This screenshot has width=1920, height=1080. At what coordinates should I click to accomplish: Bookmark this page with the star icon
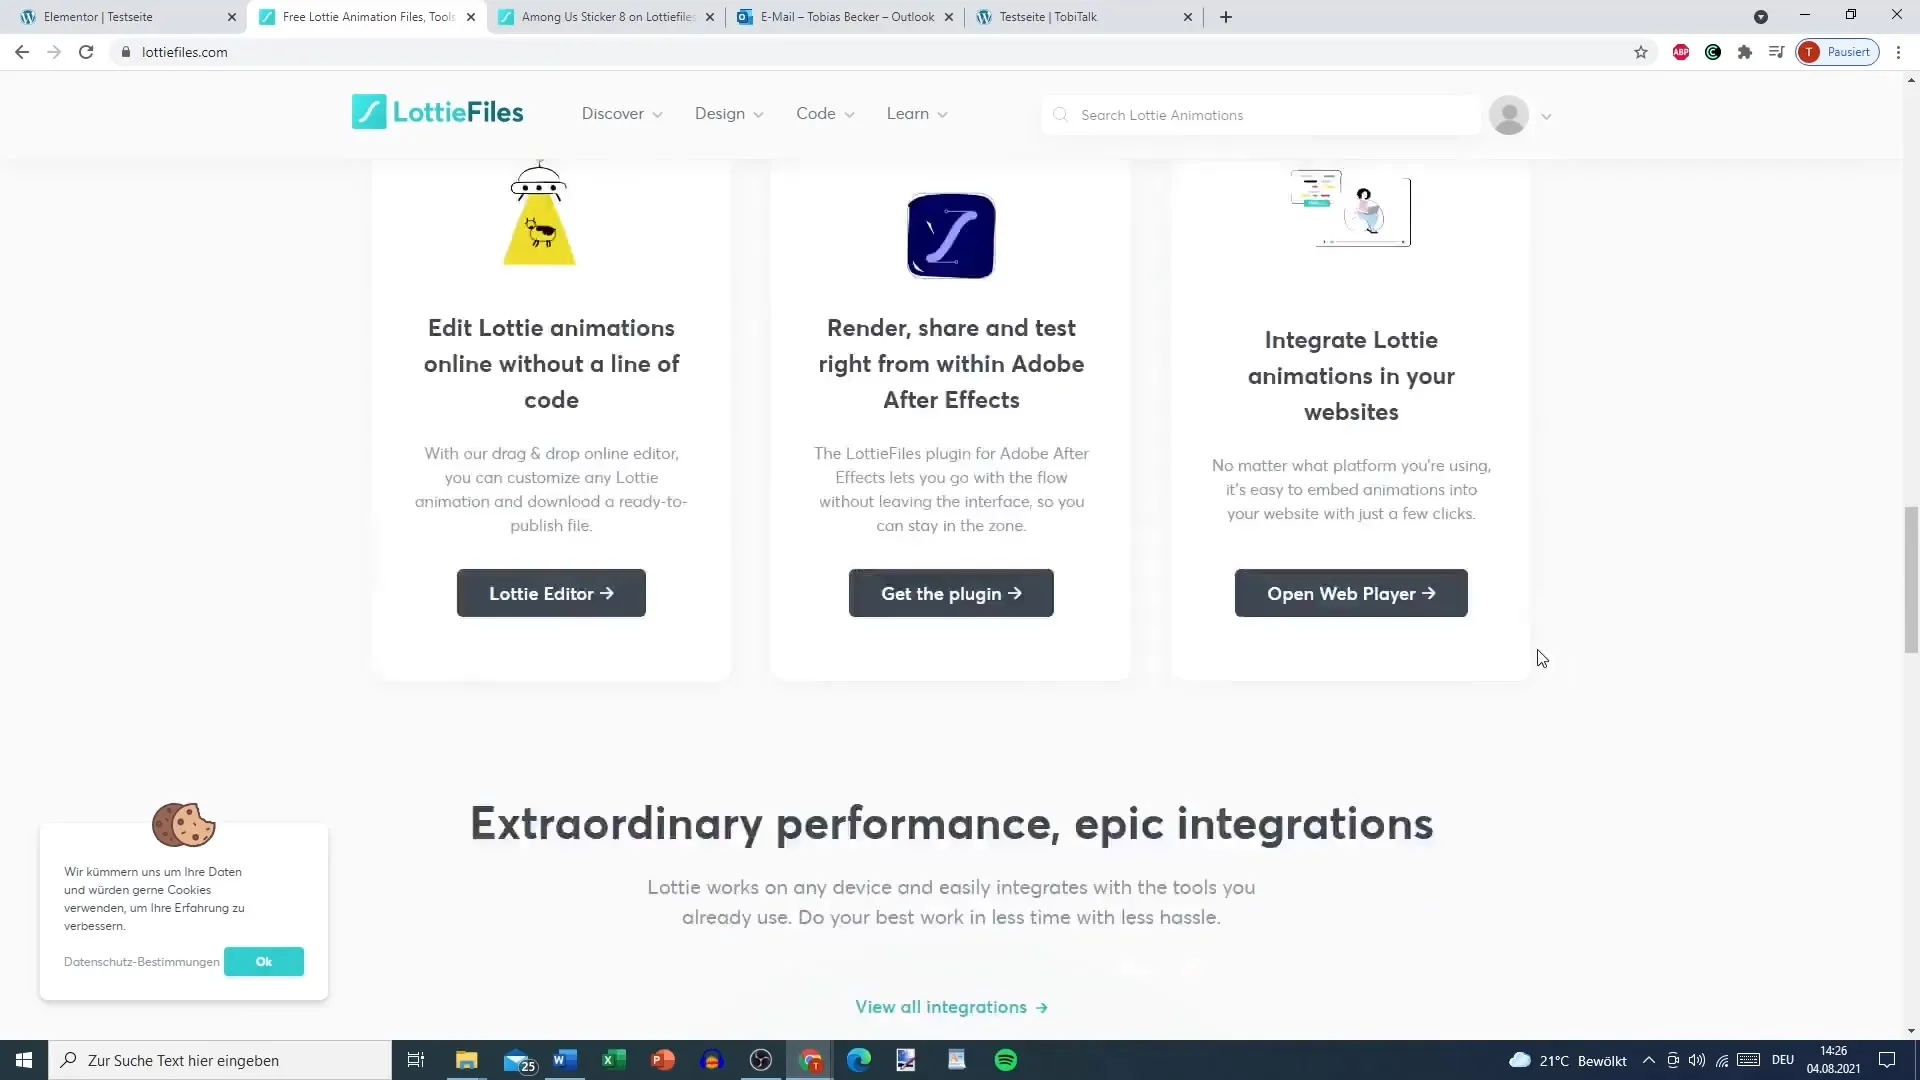(1641, 52)
